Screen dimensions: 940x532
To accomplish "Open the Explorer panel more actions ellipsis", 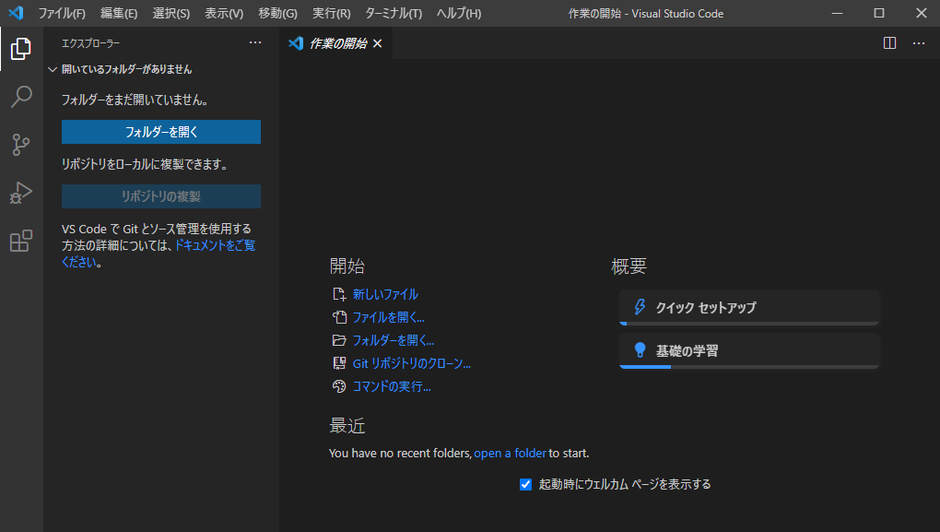I will pyautogui.click(x=255, y=43).
